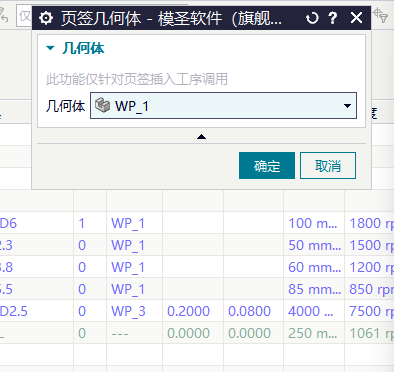Click the 50 mm... feed cell
394x372 pixels.
click(314, 245)
